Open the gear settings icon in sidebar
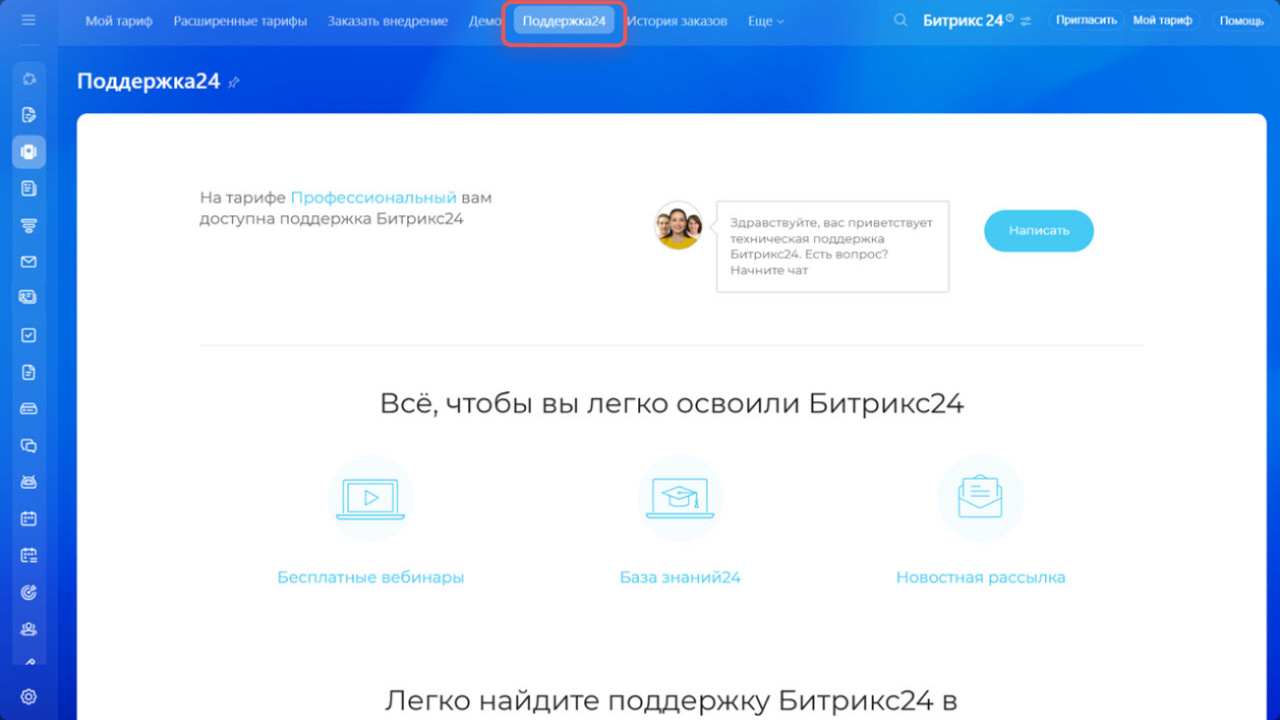Screen dimensions: 1280x720 (x=29, y=697)
